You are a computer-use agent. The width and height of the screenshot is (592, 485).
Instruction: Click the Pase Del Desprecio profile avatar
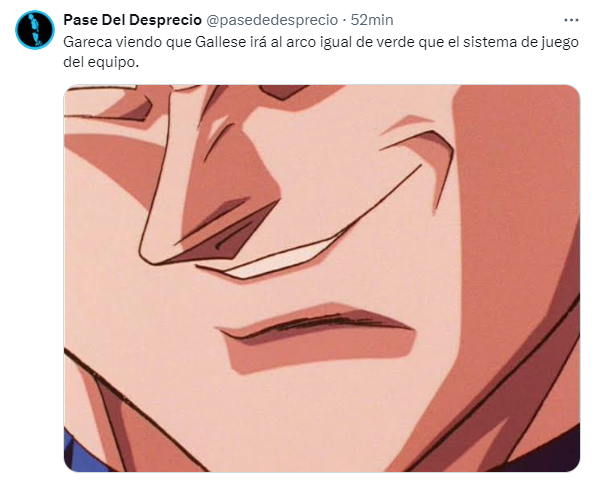35,30
